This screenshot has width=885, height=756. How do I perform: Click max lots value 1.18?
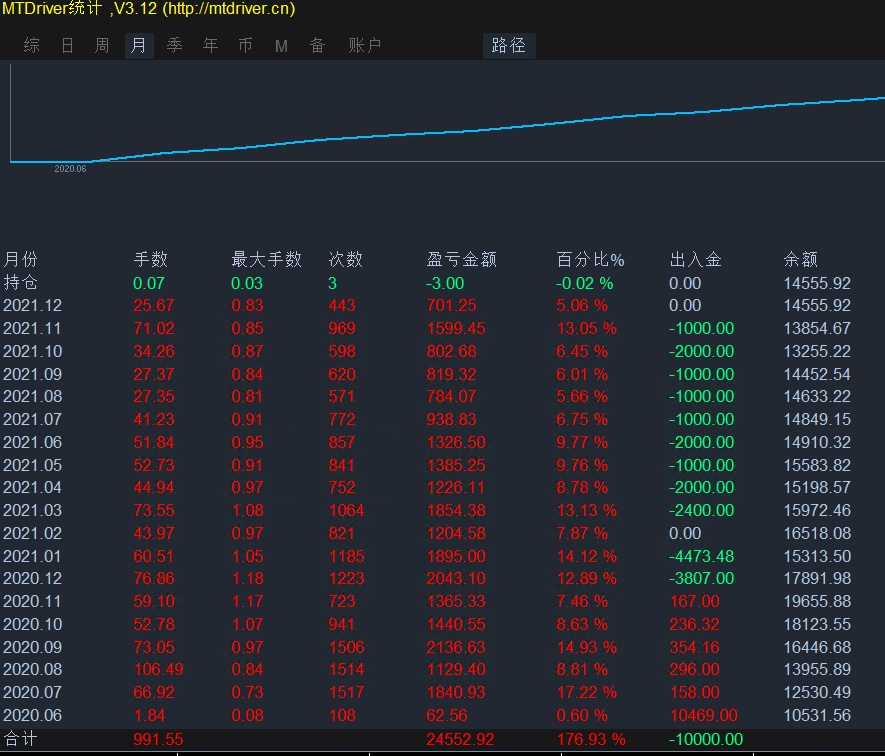click(248, 578)
